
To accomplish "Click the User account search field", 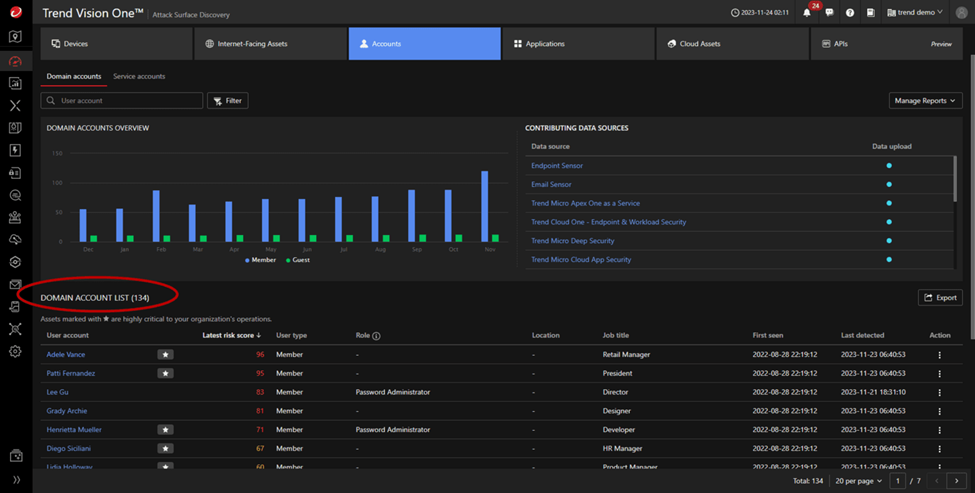I will tap(122, 101).
